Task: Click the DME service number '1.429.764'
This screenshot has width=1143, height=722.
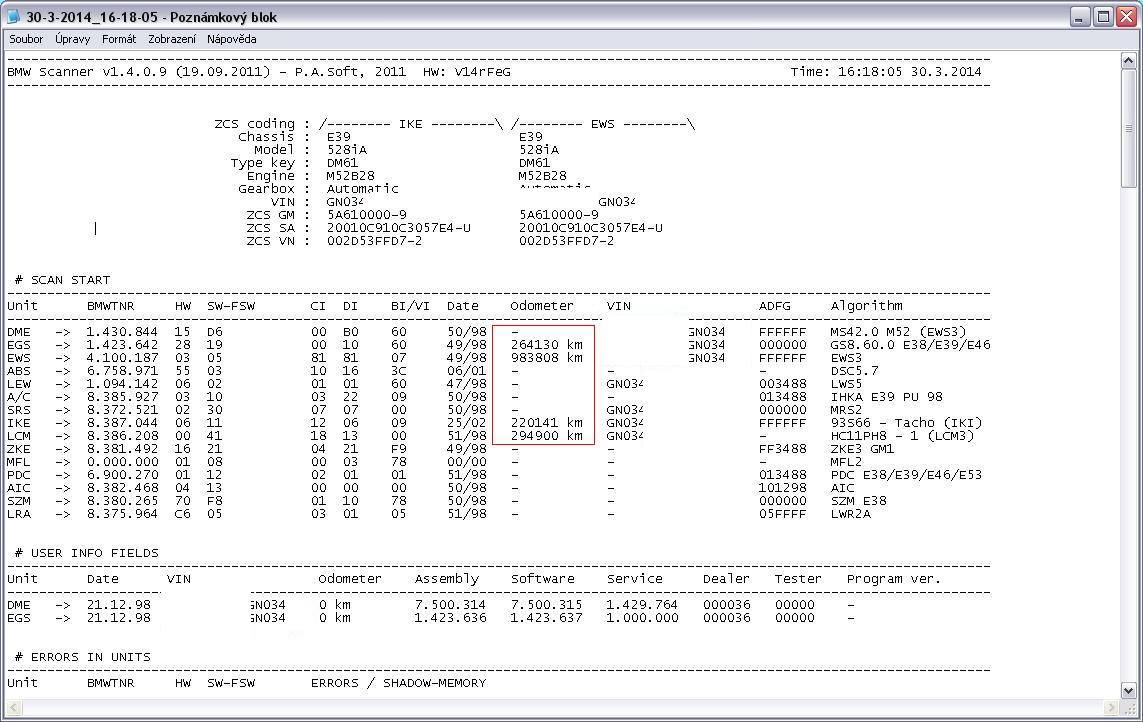Action: tap(642, 605)
